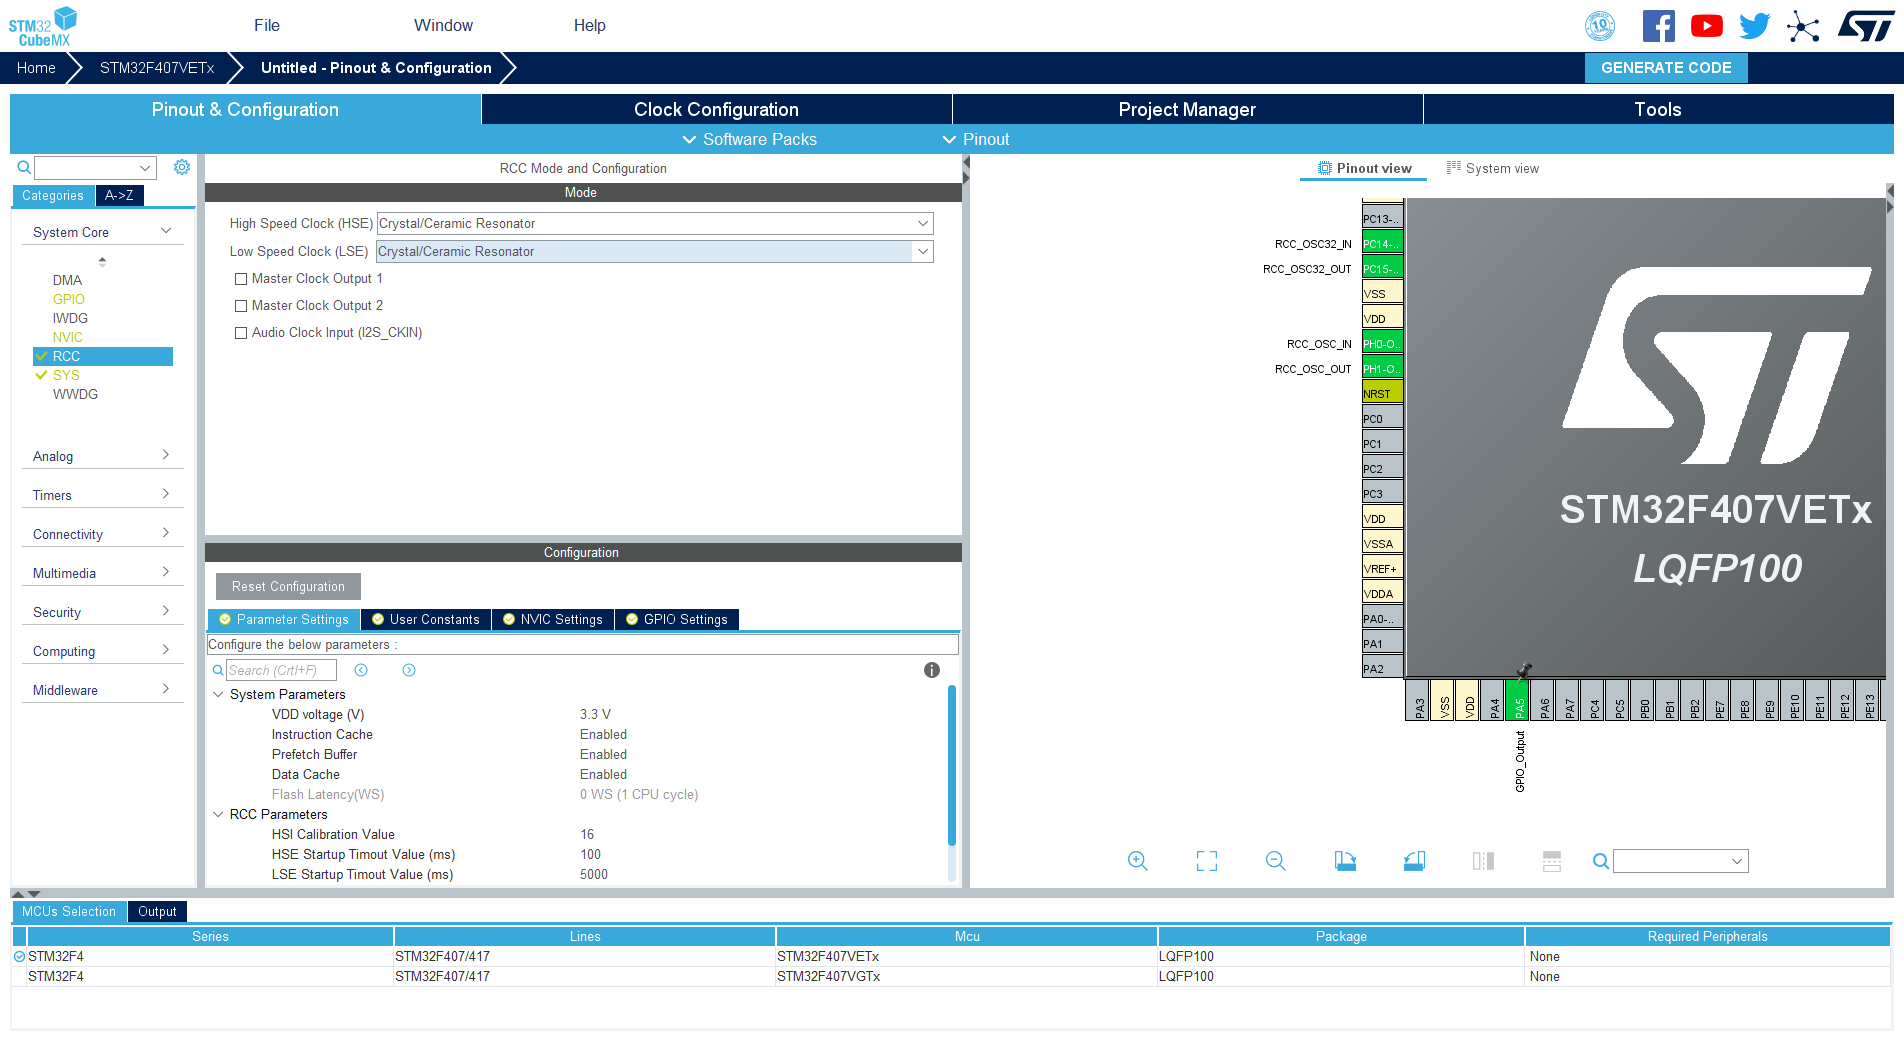Flip the chip horizontally icon
This screenshot has width=1904, height=1041.
(x=1483, y=861)
